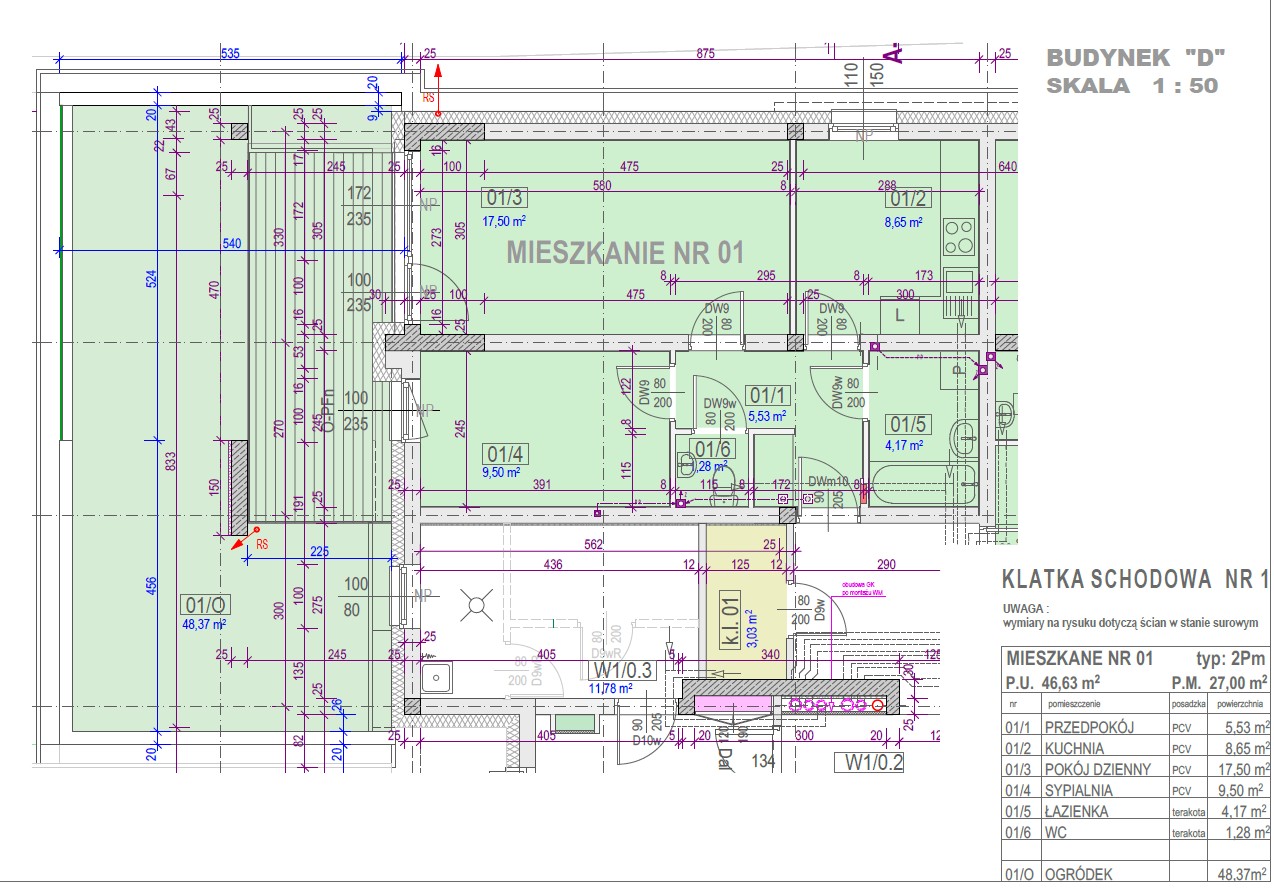Screen dimensions: 1274x891
Task: Click the 562 dimension in W1/0.3
Action: click(594, 544)
